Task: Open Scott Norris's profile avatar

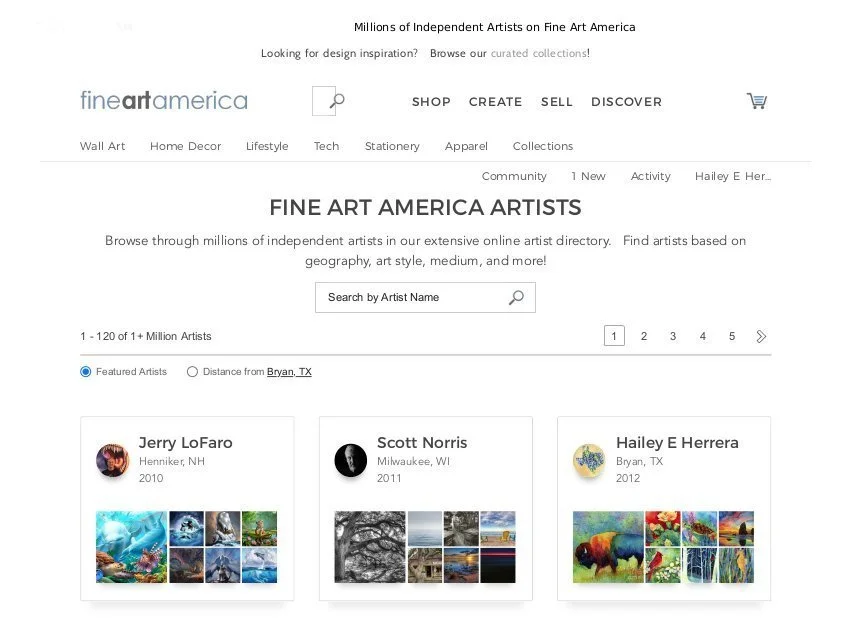Action: (351, 460)
